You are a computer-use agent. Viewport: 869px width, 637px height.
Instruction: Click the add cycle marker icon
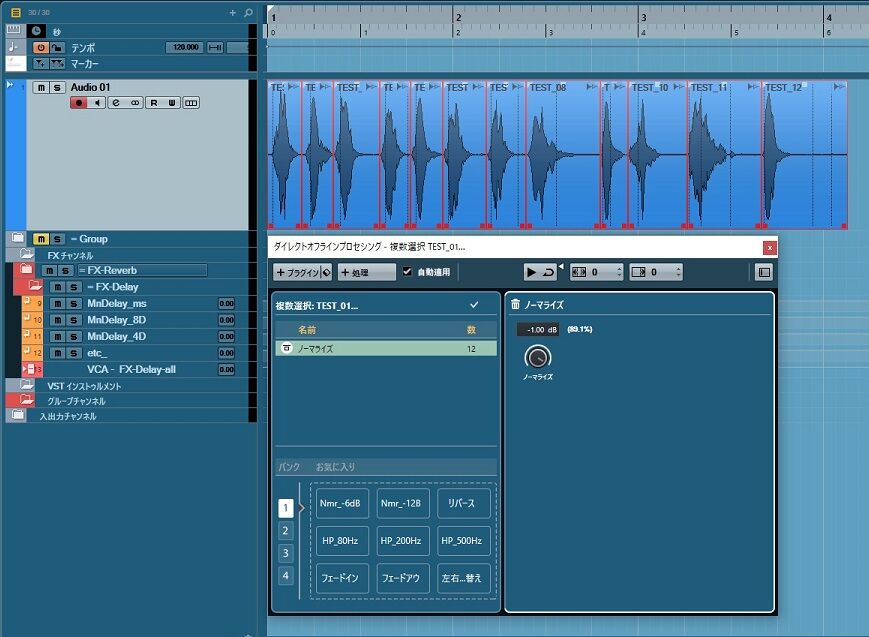(57, 64)
